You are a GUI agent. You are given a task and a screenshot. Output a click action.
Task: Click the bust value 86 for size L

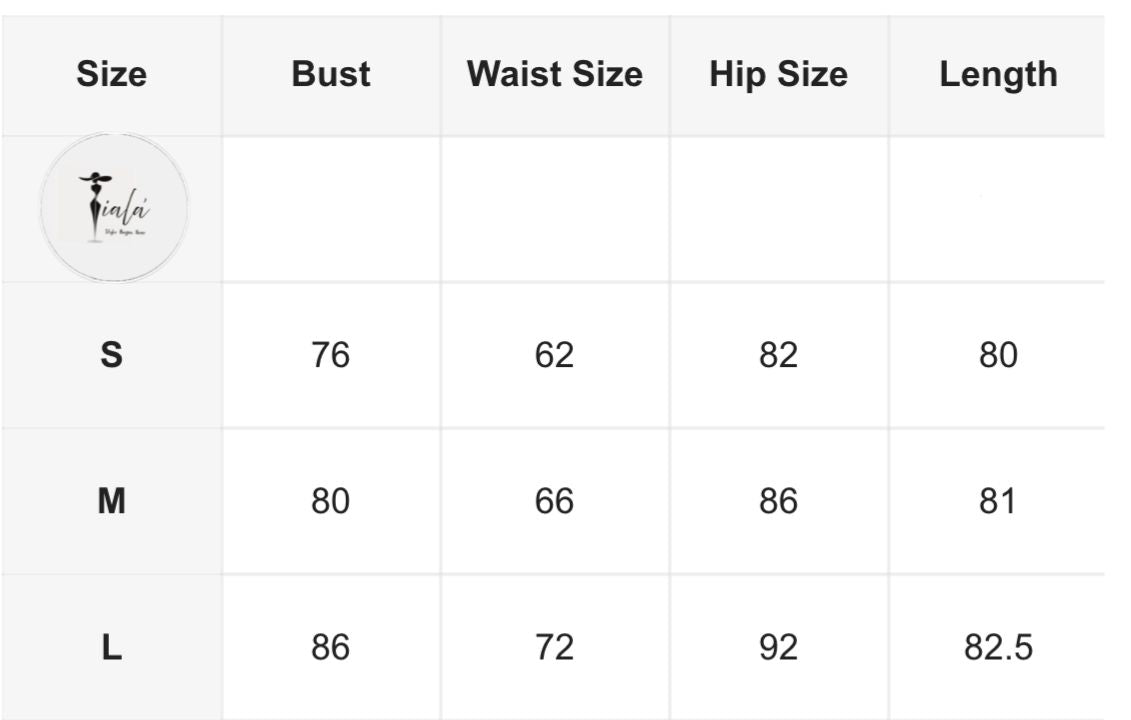point(330,647)
